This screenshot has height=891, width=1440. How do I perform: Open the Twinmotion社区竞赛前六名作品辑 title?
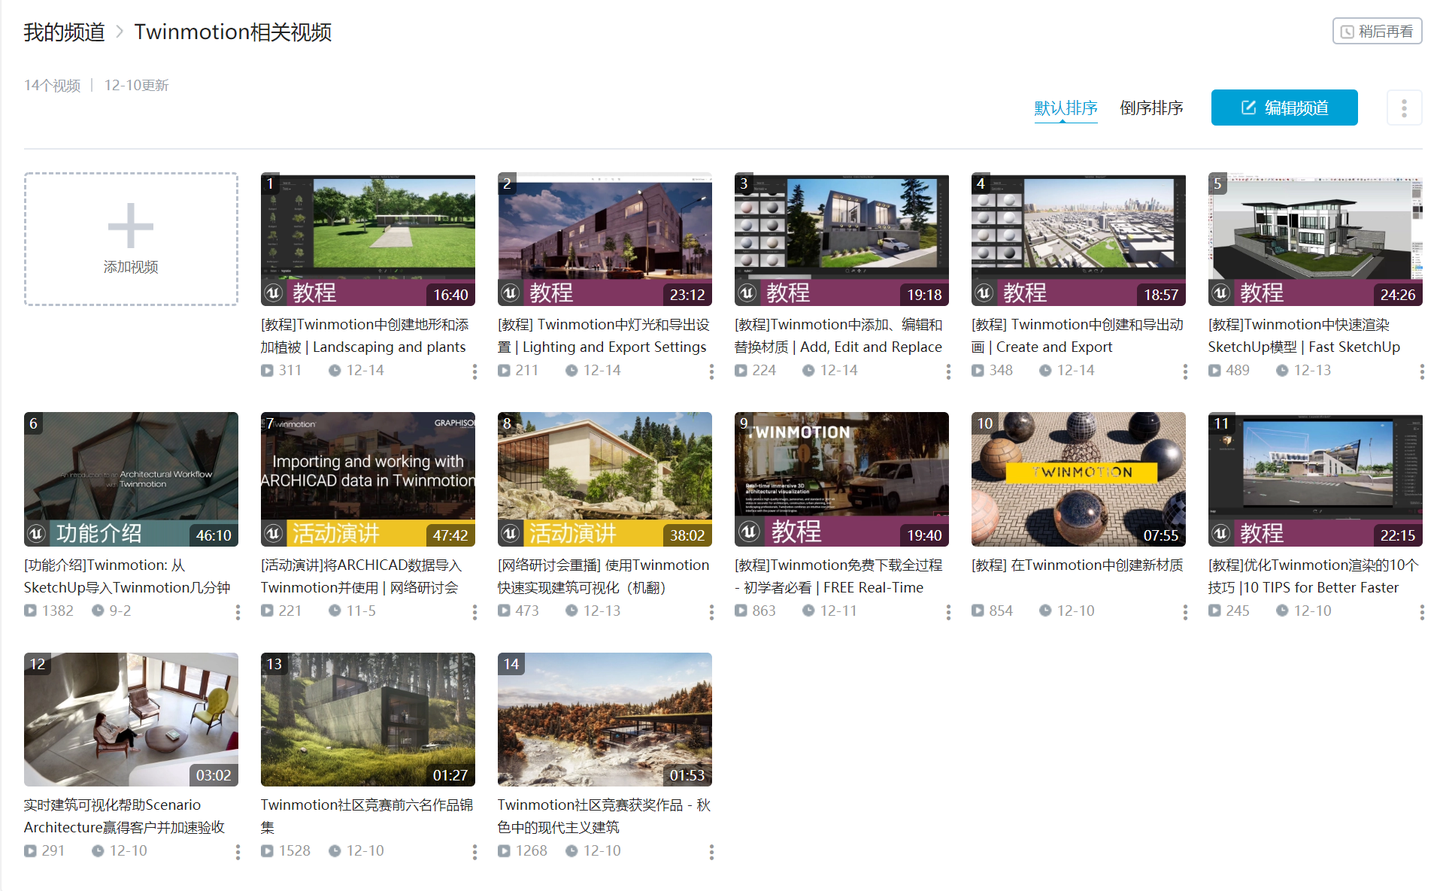366,816
